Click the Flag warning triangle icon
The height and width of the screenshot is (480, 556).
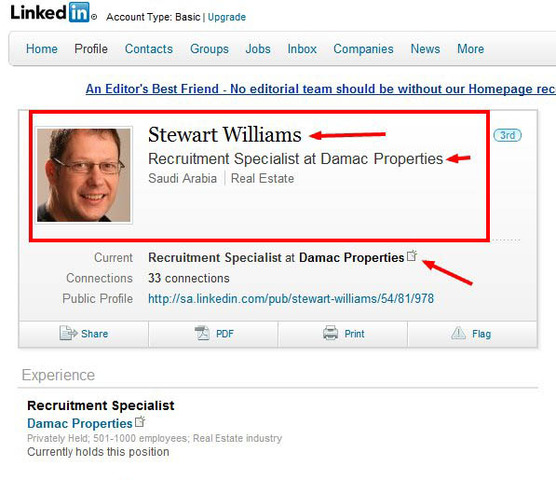pyautogui.click(x=458, y=333)
